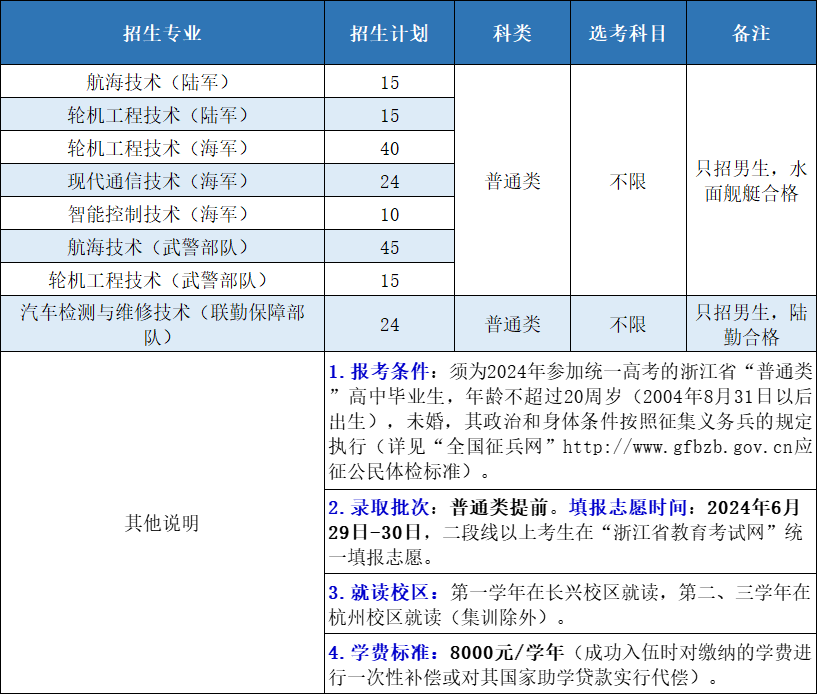Select the 航海技术（武警部队） cell

click(162, 247)
